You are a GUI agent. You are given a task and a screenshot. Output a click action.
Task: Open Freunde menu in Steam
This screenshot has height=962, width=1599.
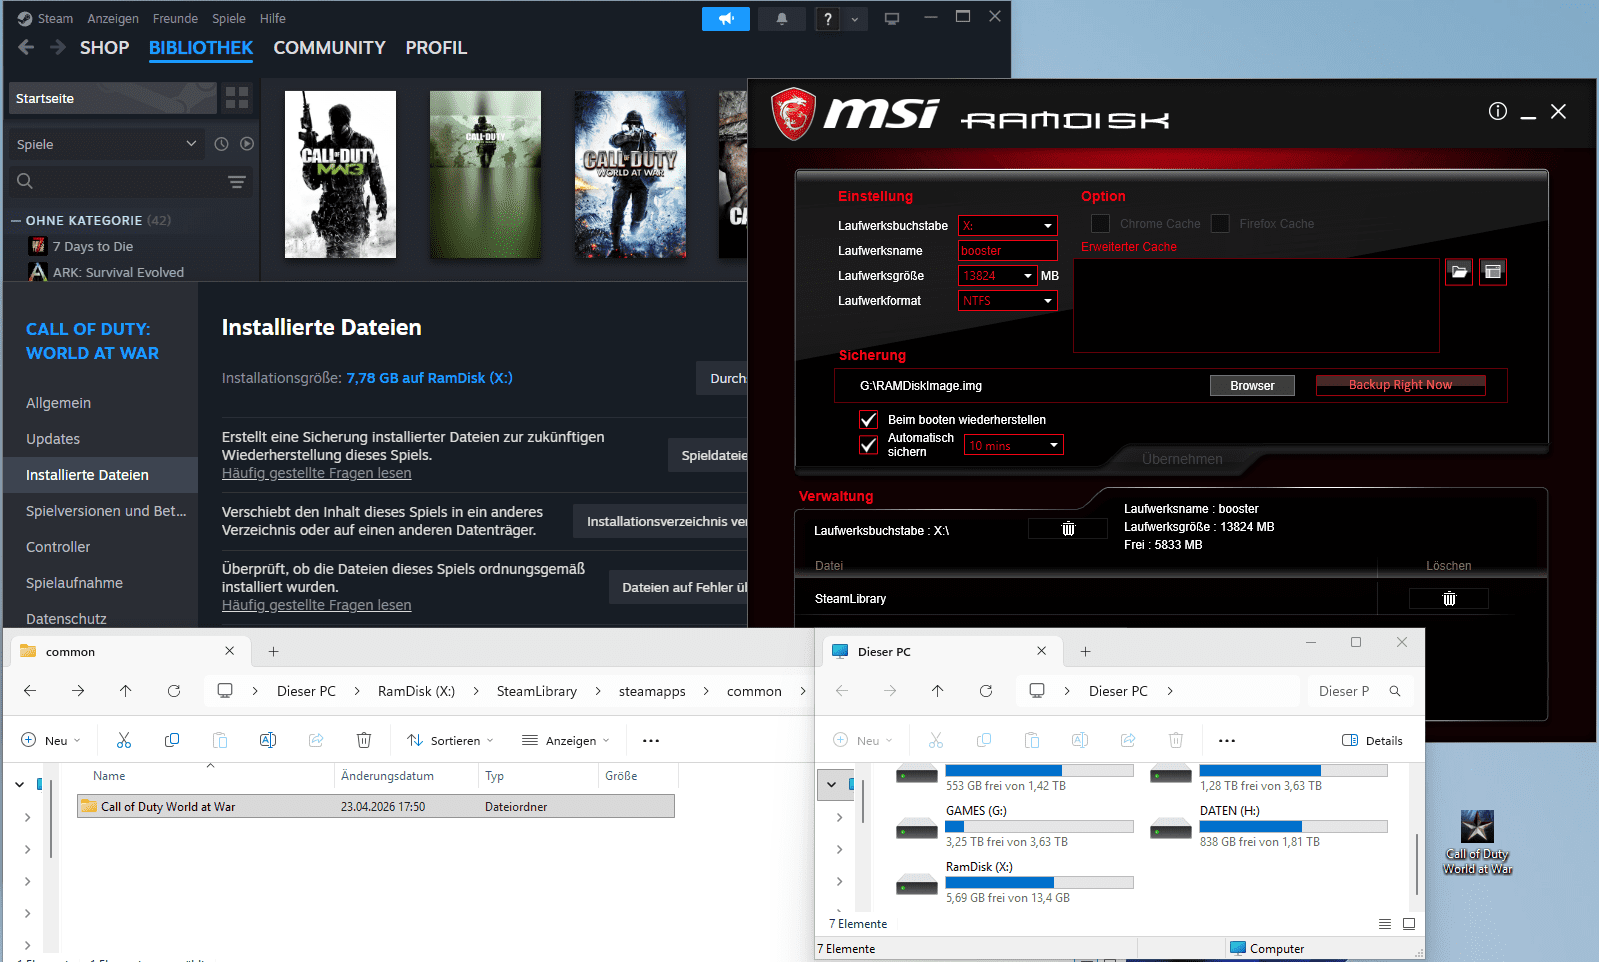pyautogui.click(x=175, y=19)
